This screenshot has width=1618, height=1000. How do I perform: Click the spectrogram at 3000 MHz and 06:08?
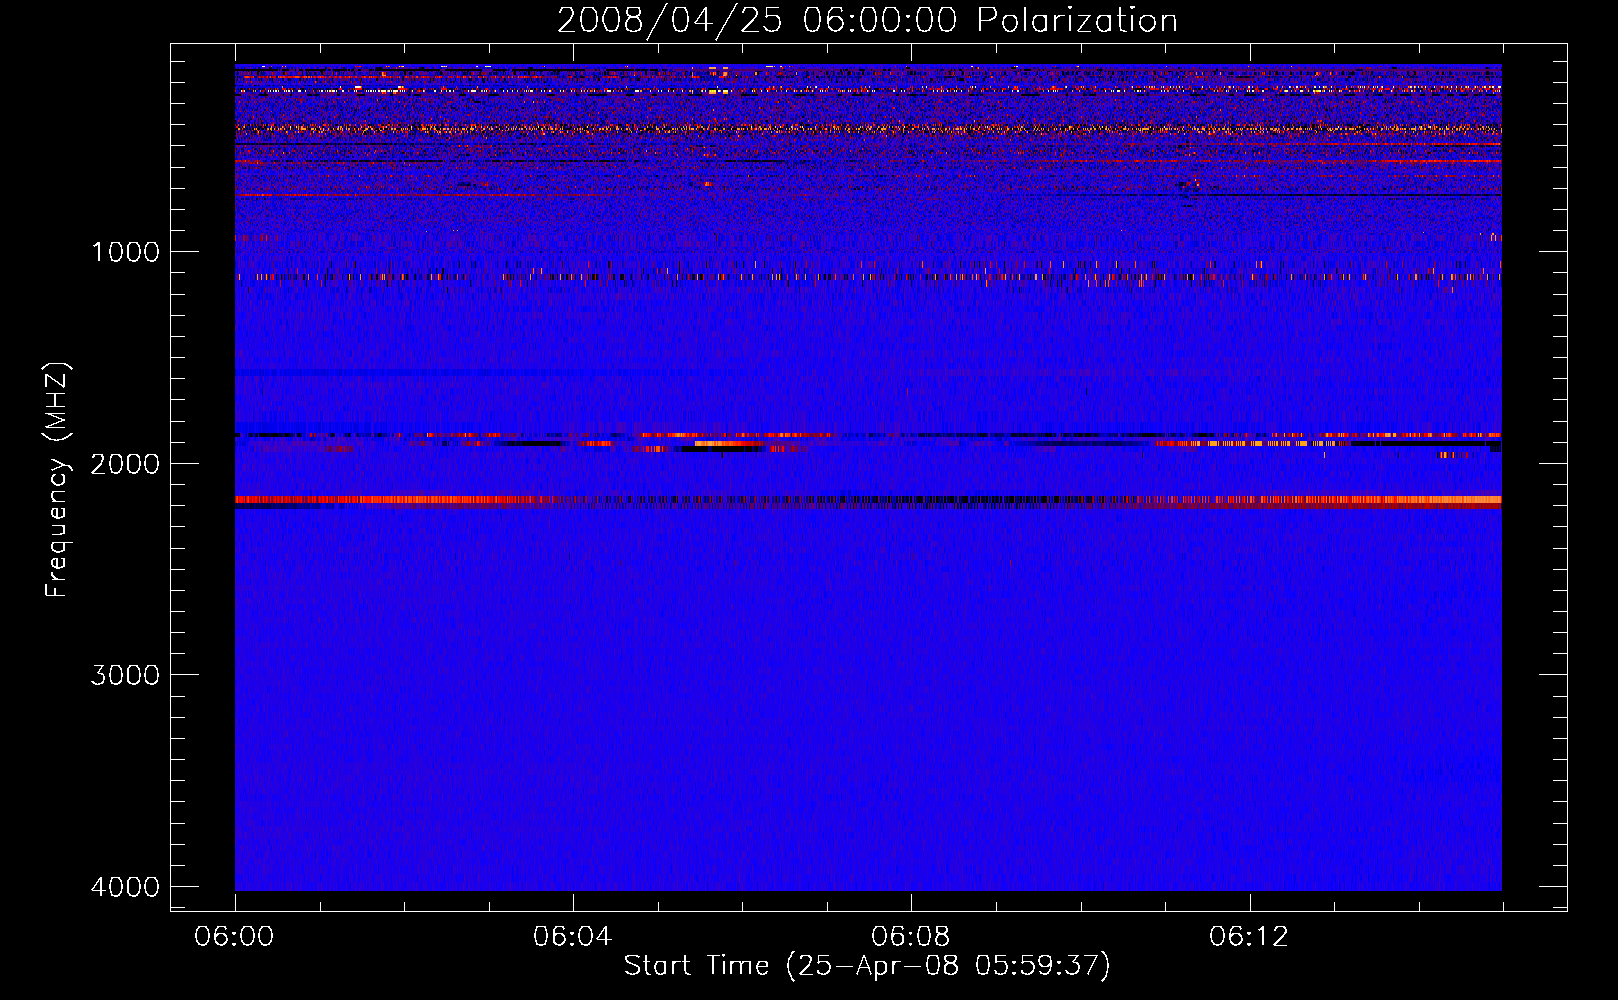tap(911, 674)
